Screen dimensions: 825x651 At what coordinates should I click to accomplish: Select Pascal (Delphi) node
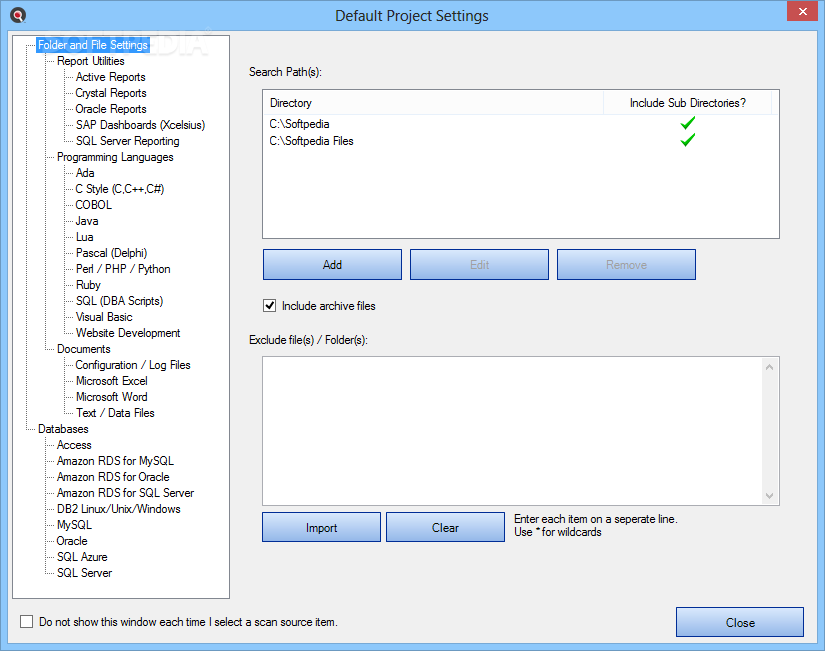coord(111,253)
